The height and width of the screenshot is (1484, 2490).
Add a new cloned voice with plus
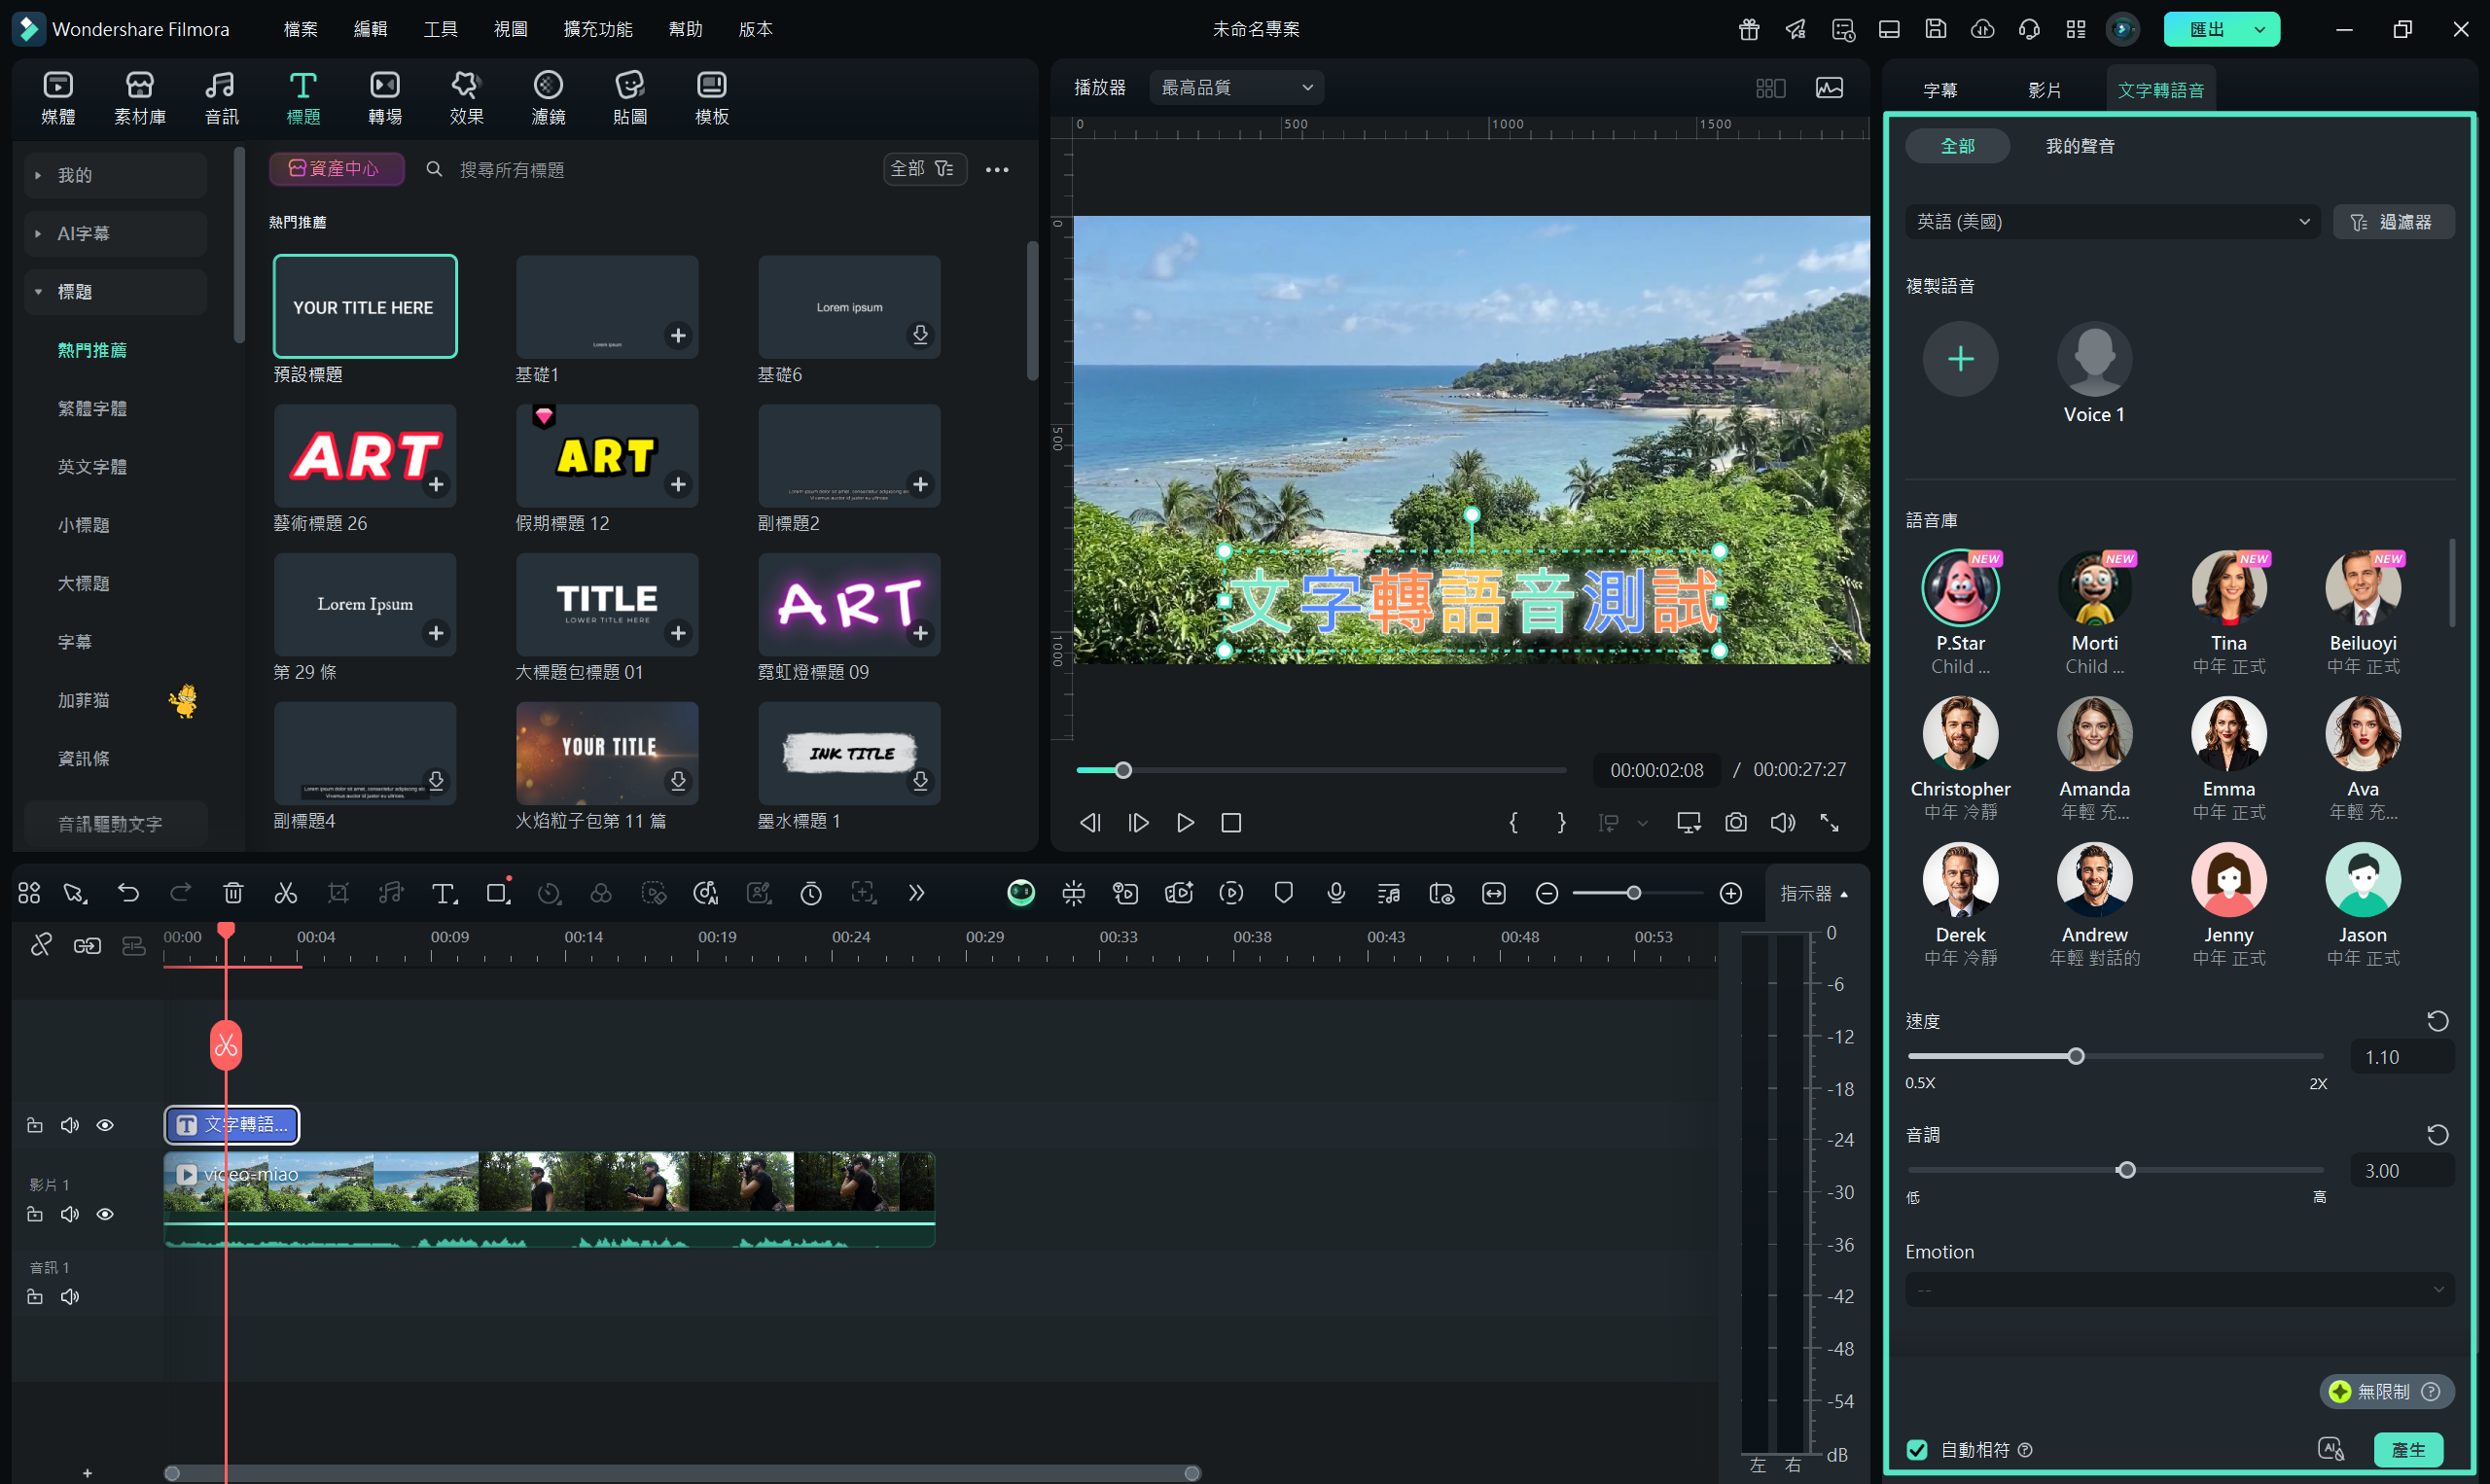[x=1960, y=359]
